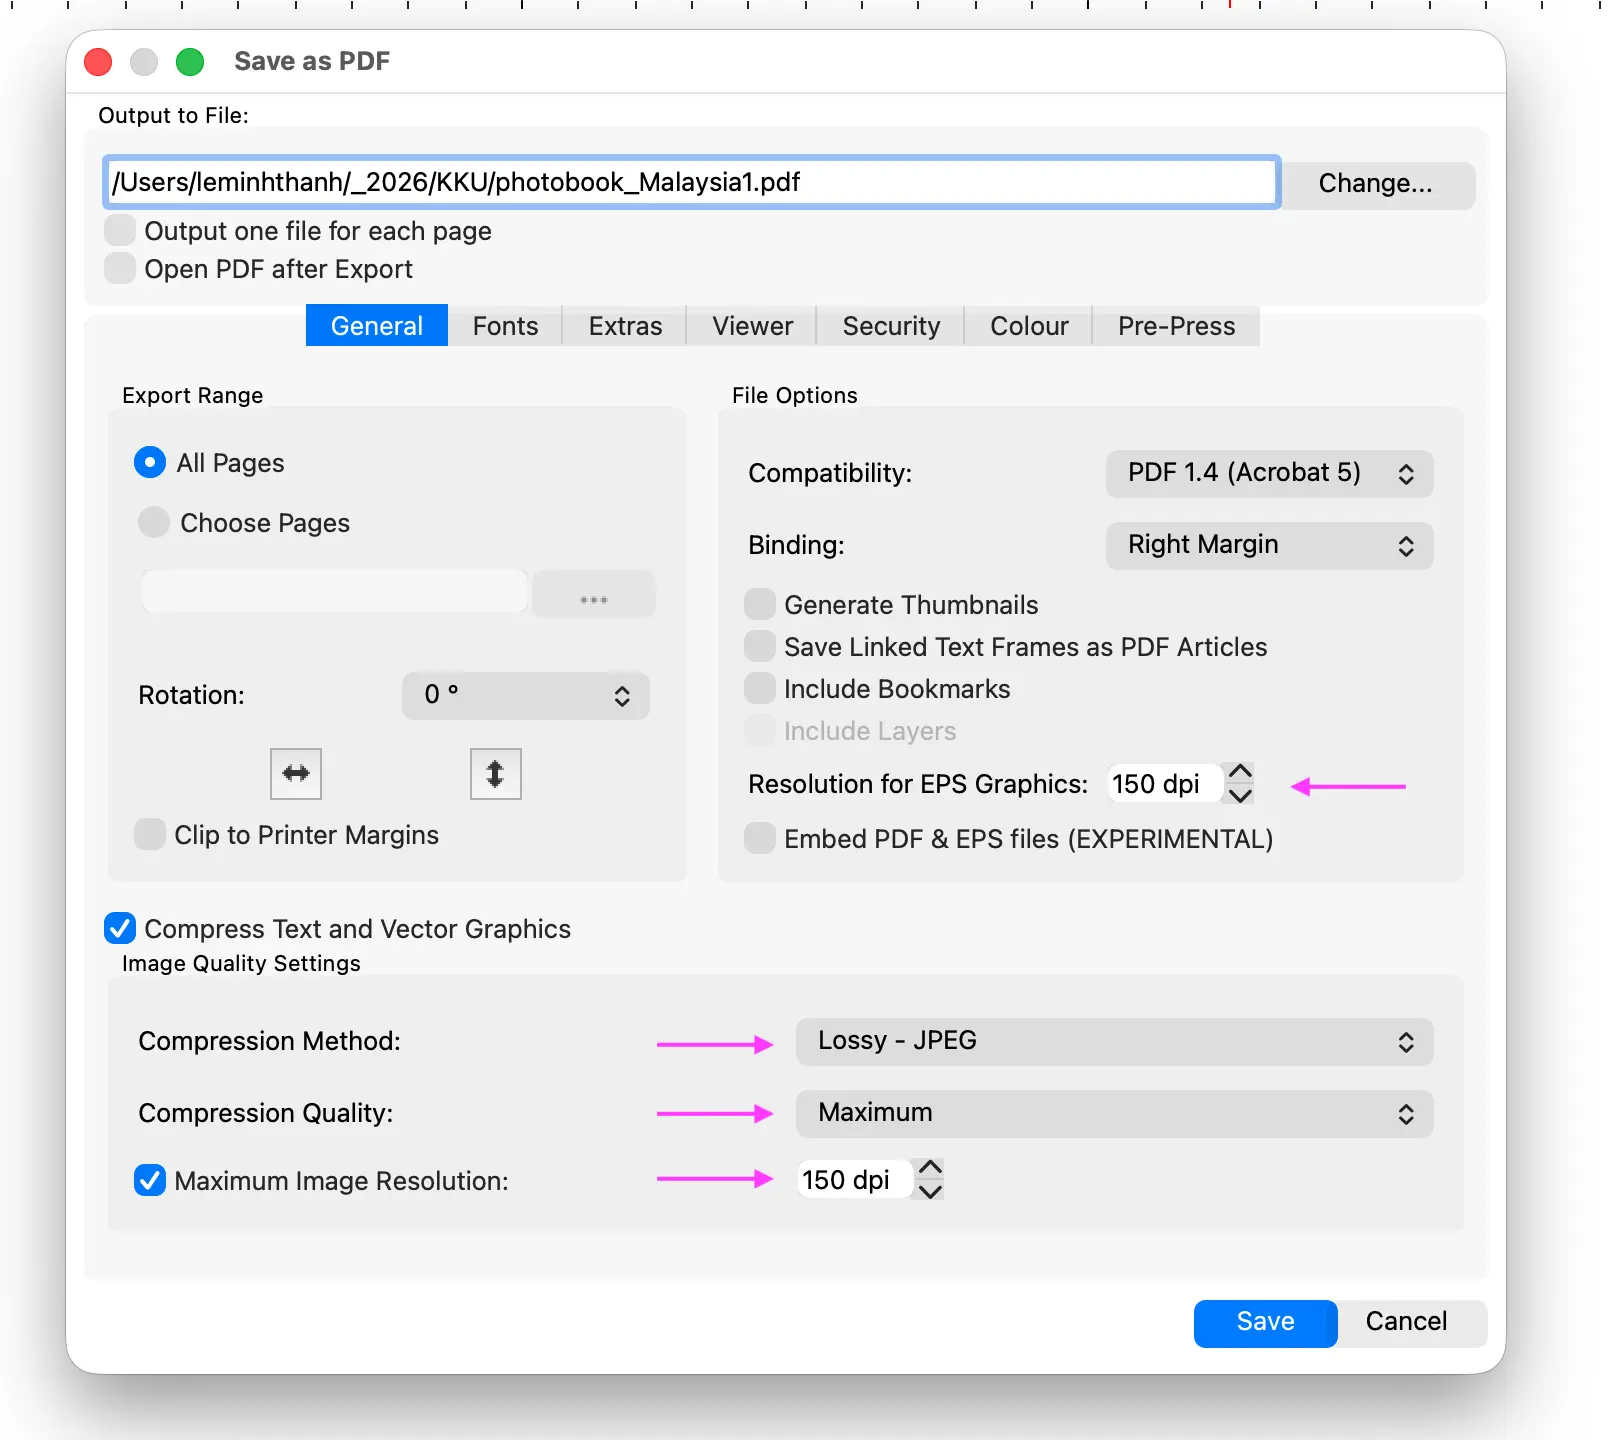Open the Compatibility dropdown
The width and height of the screenshot is (1612, 1440).
[x=1269, y=473]
